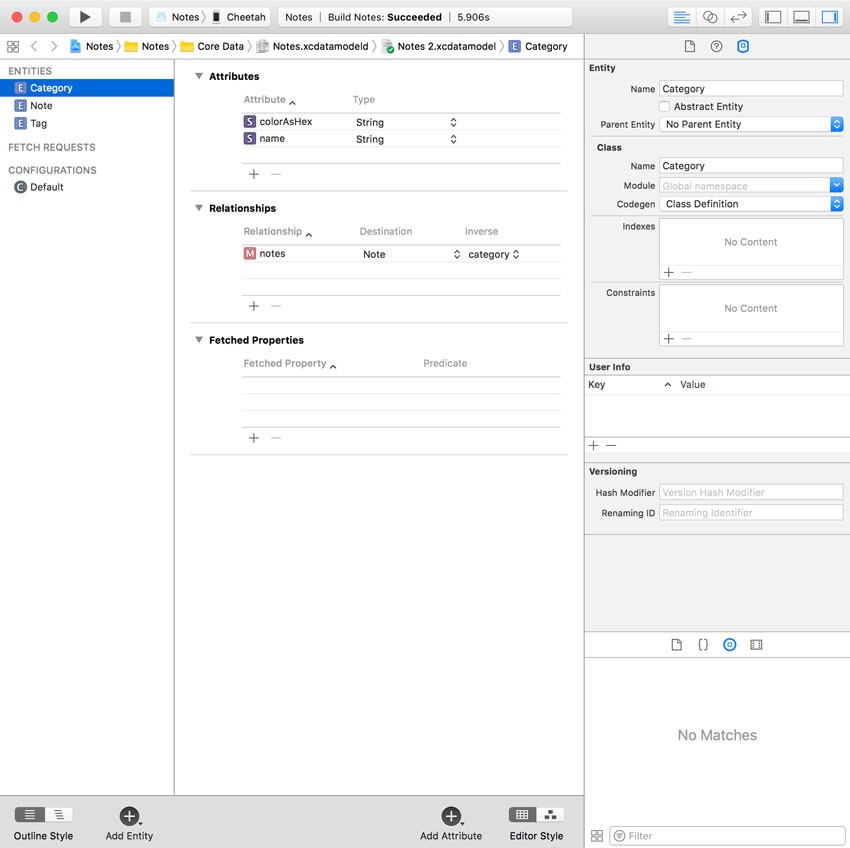
Task: Sort by Relationship column header
Action: coord(278,232)
